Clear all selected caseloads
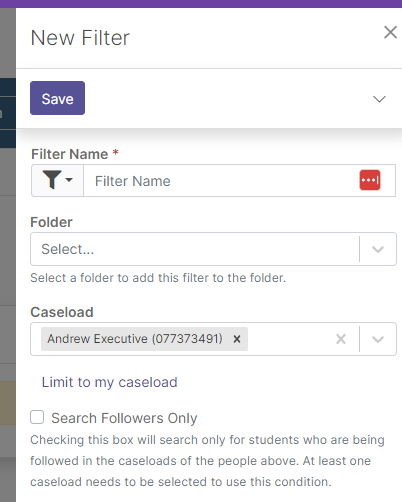This screenshot has height=502, width=402. [x=341, y=339]
